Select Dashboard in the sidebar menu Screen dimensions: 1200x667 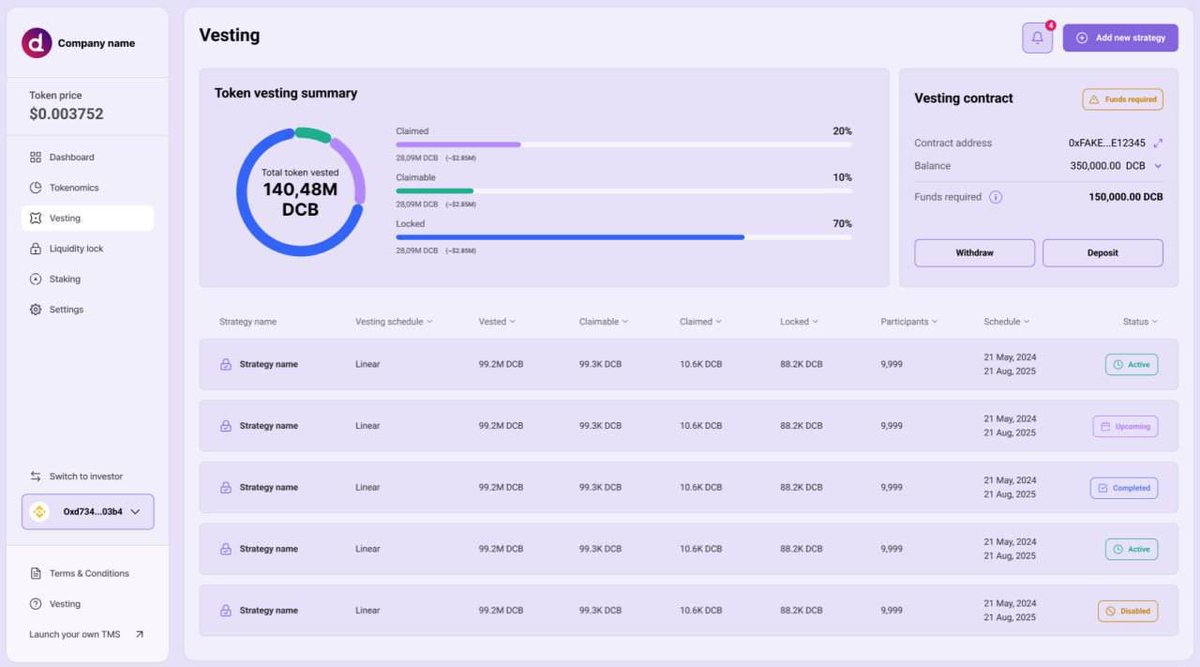(67, 157)
